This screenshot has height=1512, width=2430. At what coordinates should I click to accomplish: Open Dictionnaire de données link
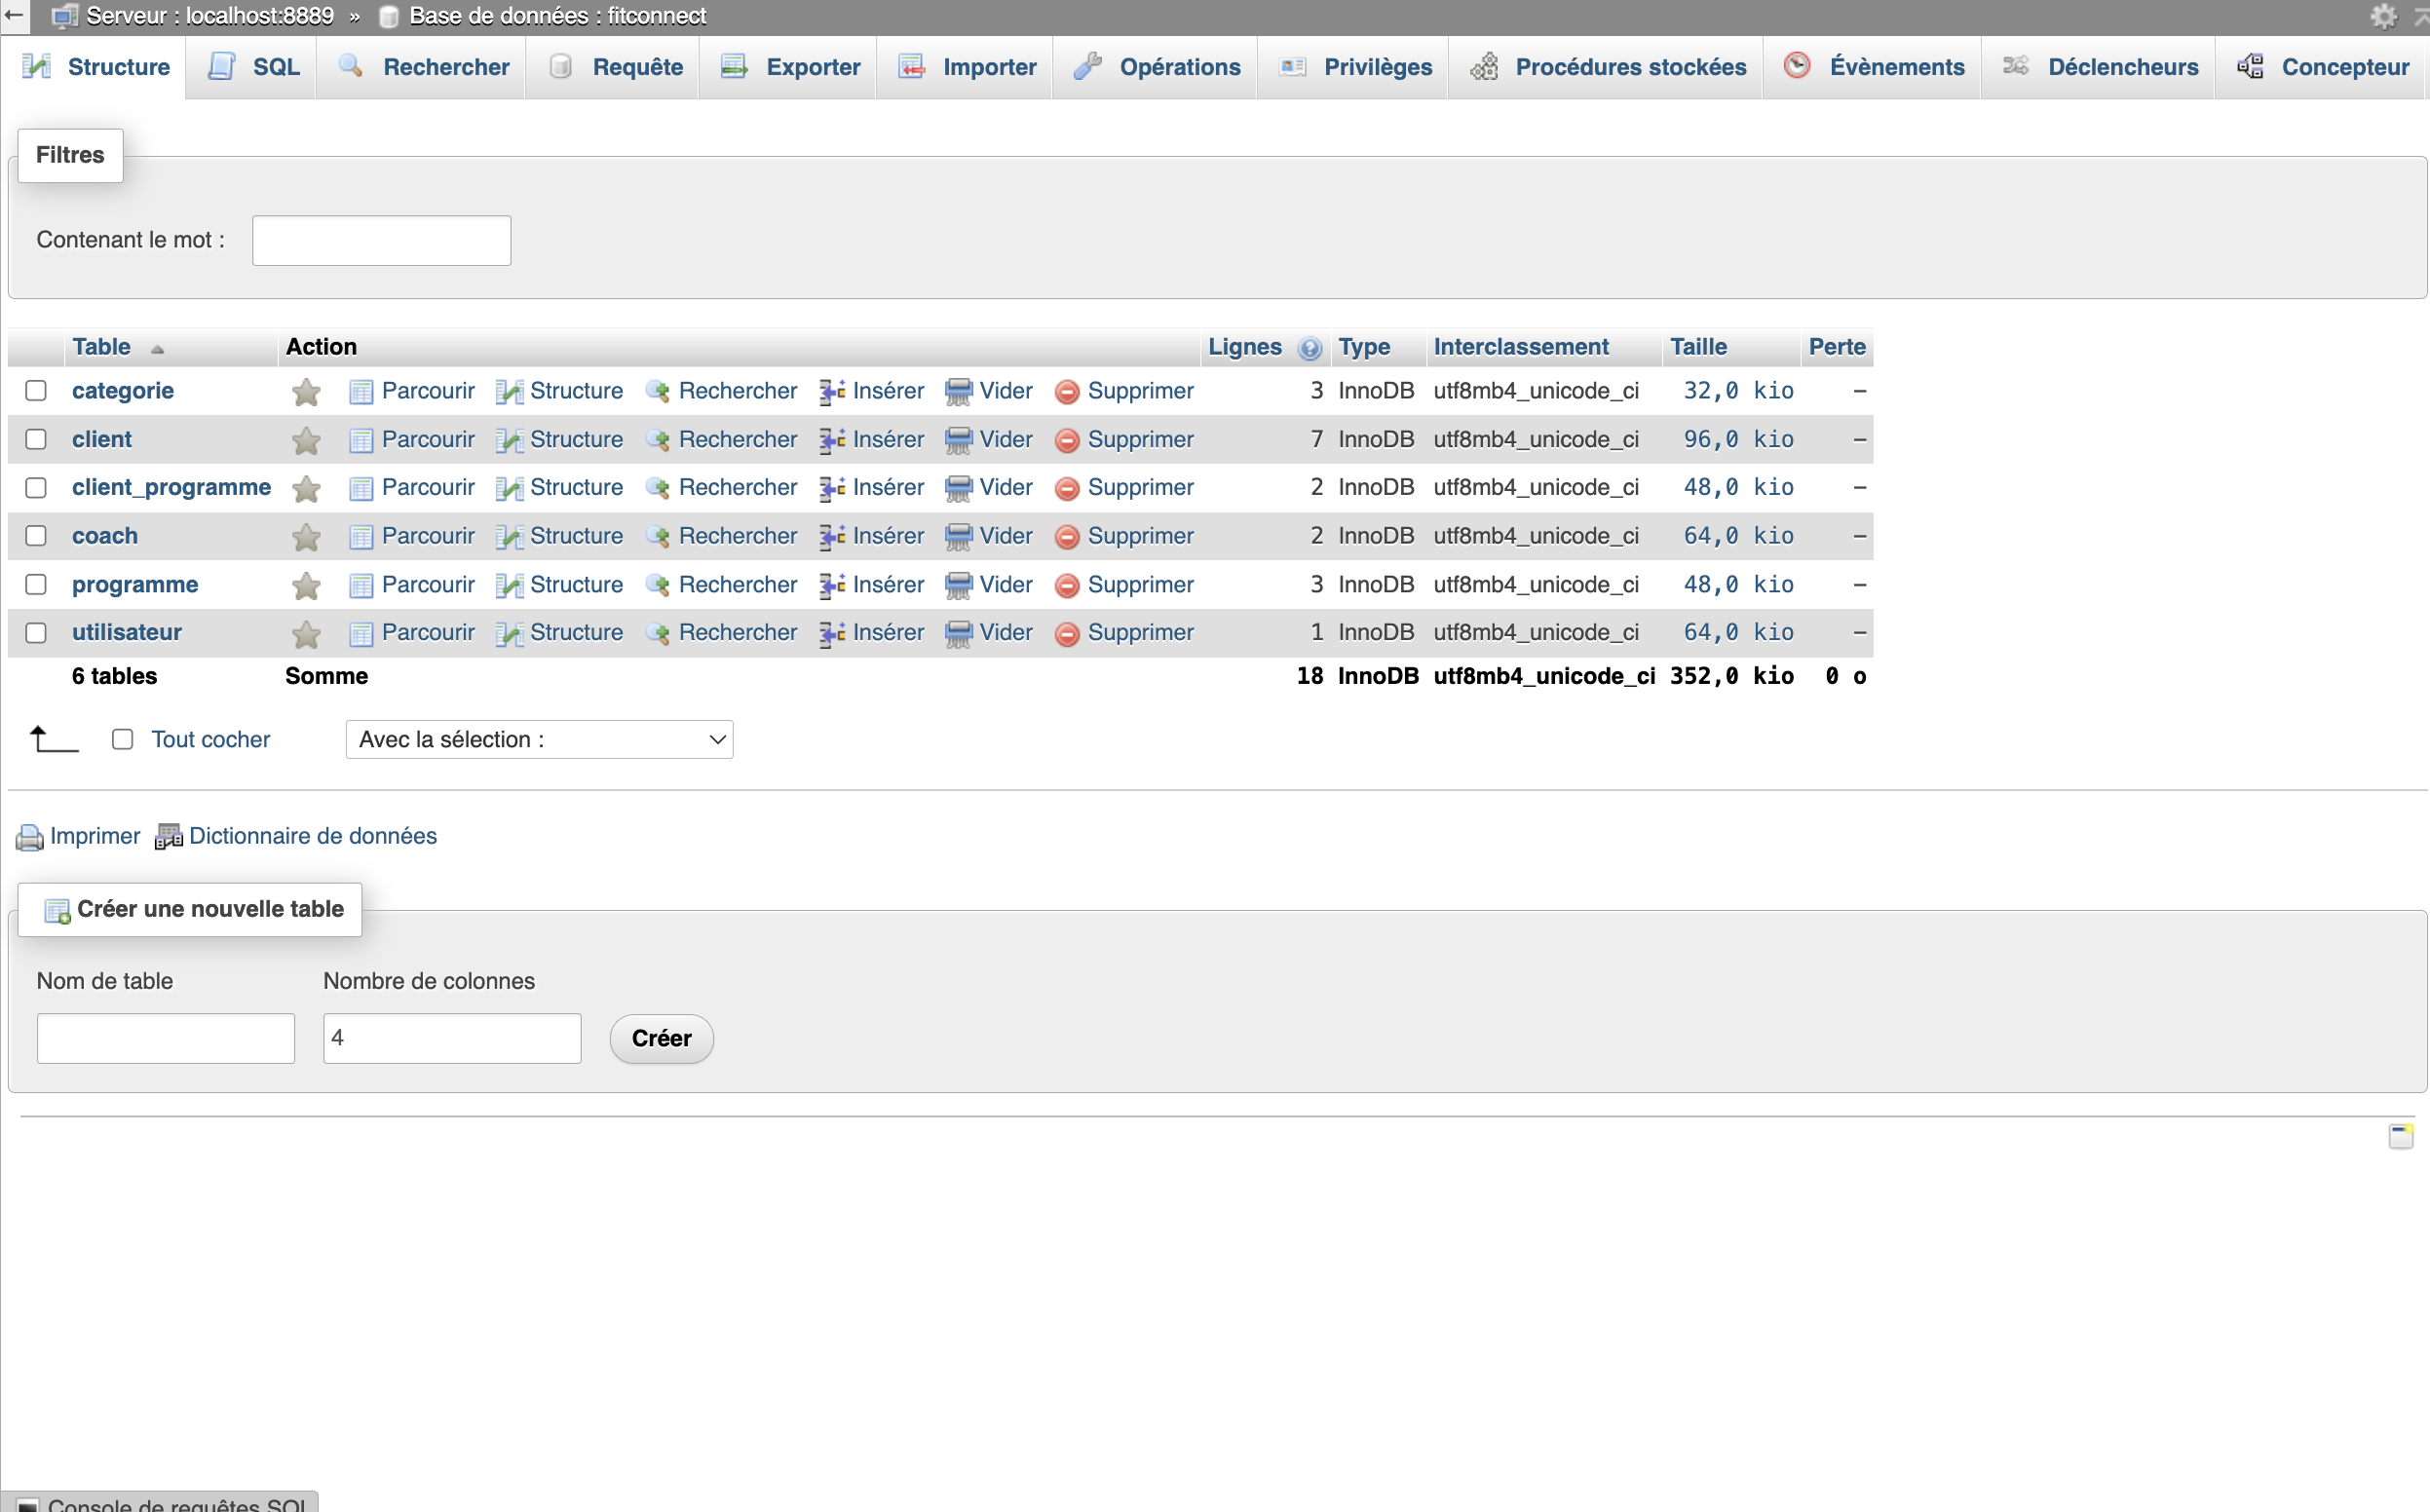[x=312, y=836]
